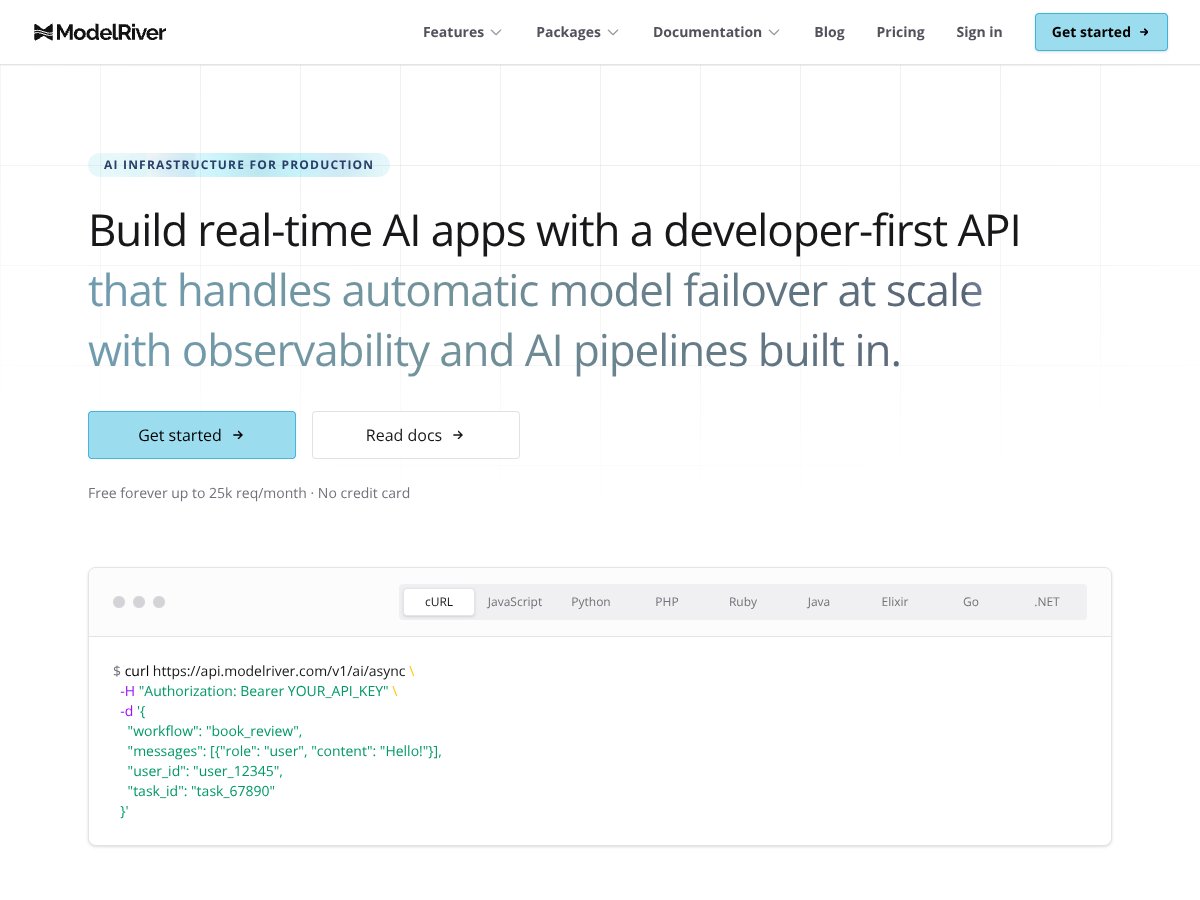Click the Read docs button
Viewport: 1200px width, 900px height.
pyautogui.click(x=415, y=435)
